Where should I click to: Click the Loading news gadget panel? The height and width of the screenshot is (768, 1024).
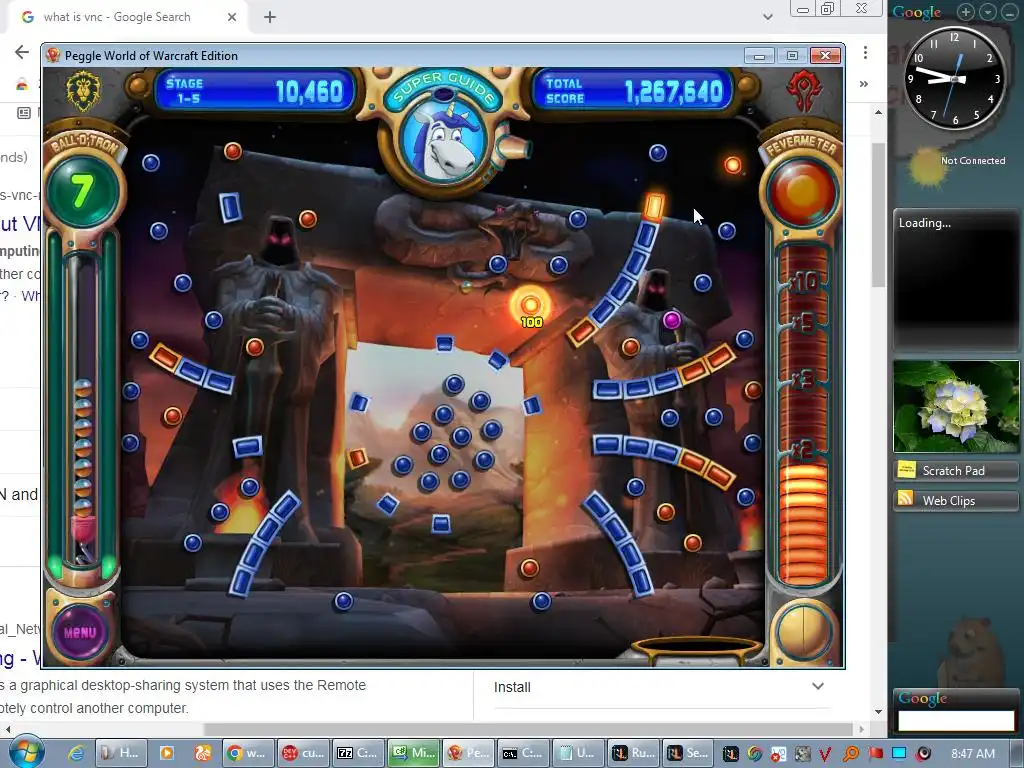[956, 281]
